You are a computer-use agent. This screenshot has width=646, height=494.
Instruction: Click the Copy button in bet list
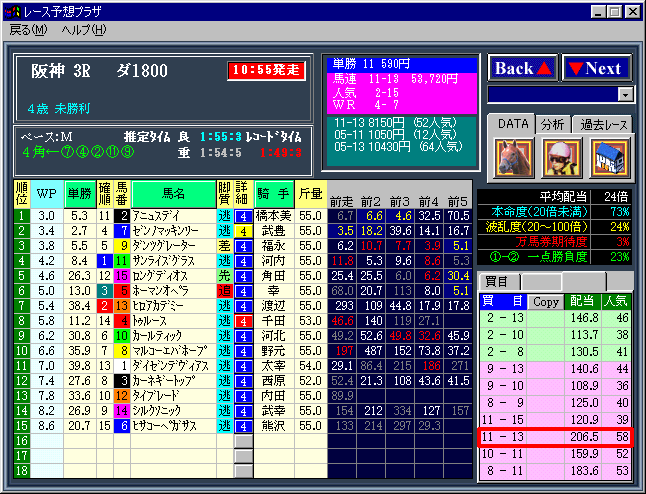545,300
